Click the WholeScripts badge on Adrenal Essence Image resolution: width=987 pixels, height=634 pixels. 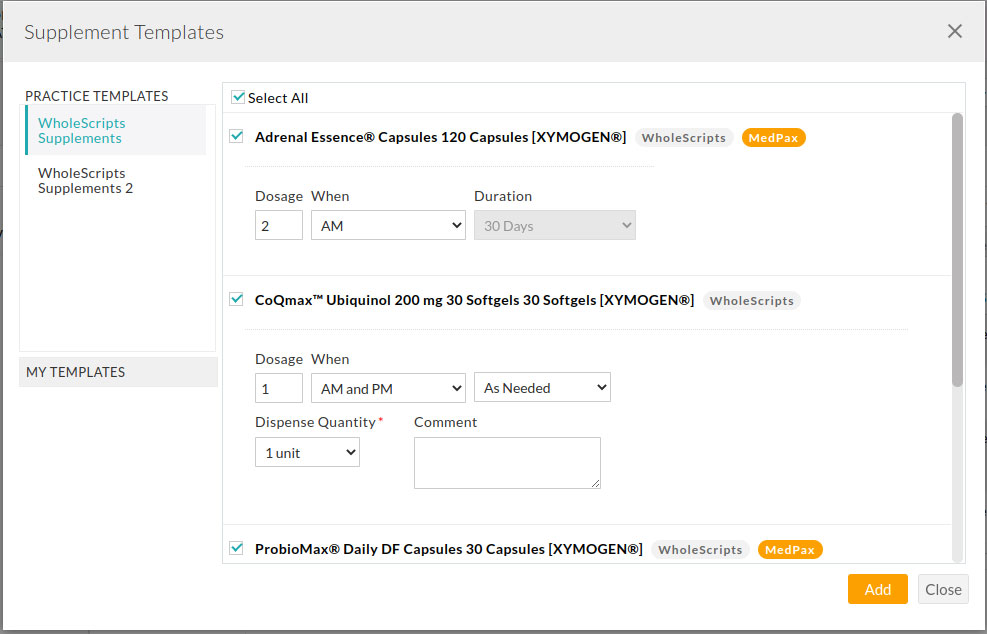[683, 137]
